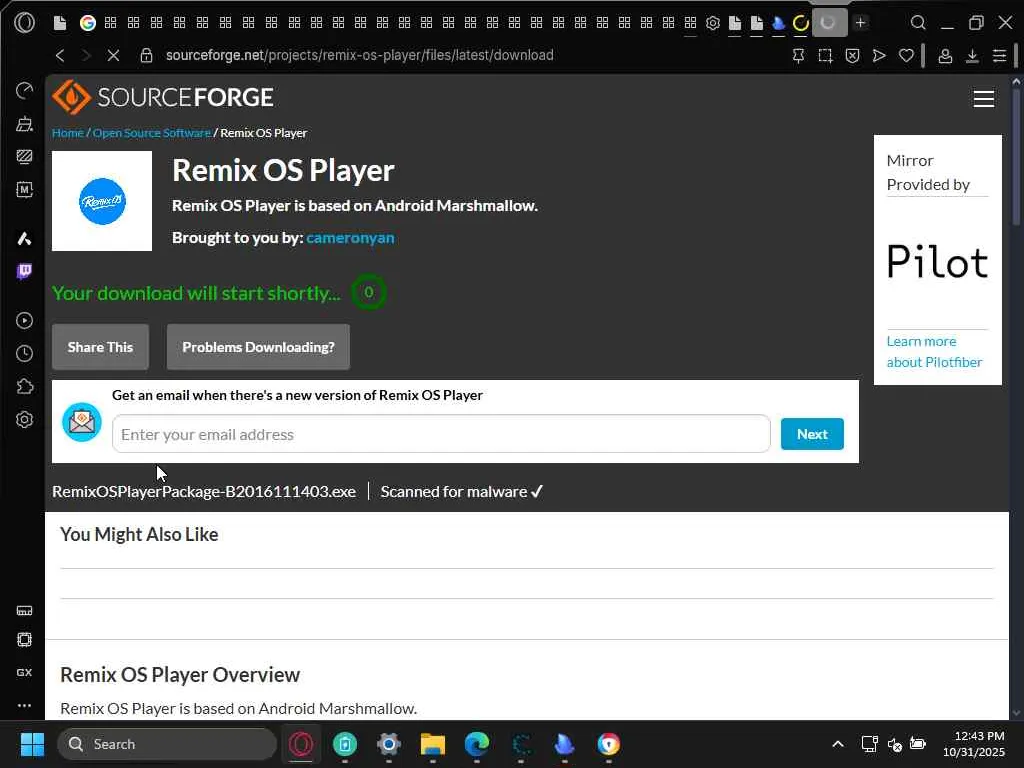Switch to the yellow circle tab
This screenshot has height=768, width=1024.
tap(801, 23)
